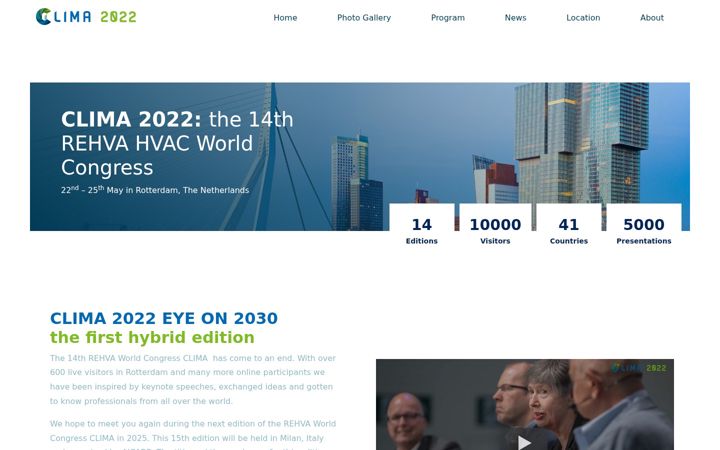720x450 pixels.
Task: Select News in the navigation
Action: click(515, 18)
